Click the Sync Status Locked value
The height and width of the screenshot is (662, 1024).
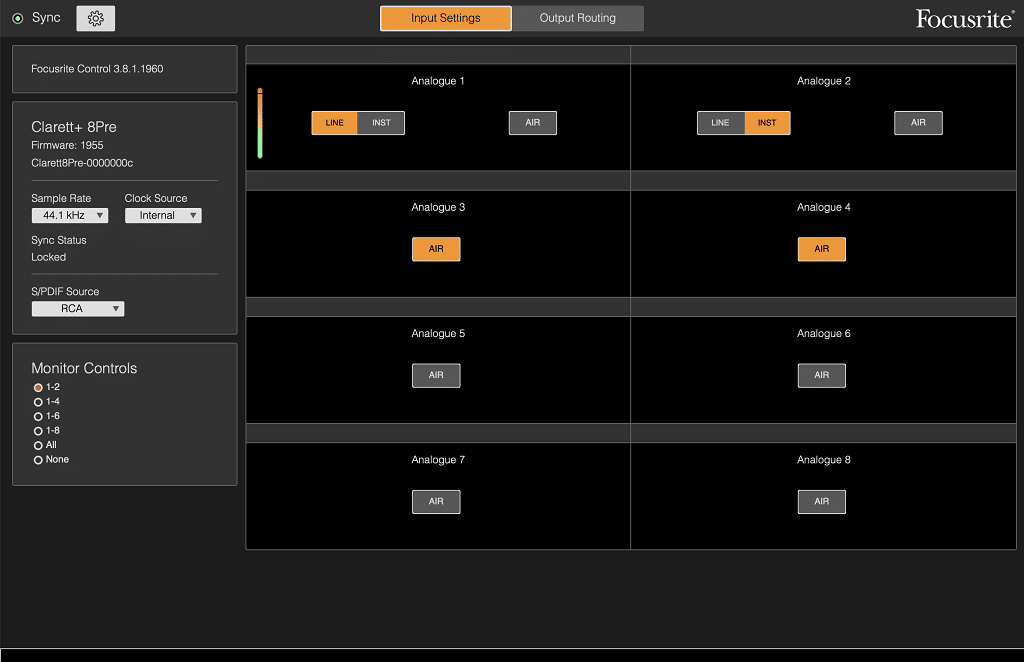(x=48, y=257)
